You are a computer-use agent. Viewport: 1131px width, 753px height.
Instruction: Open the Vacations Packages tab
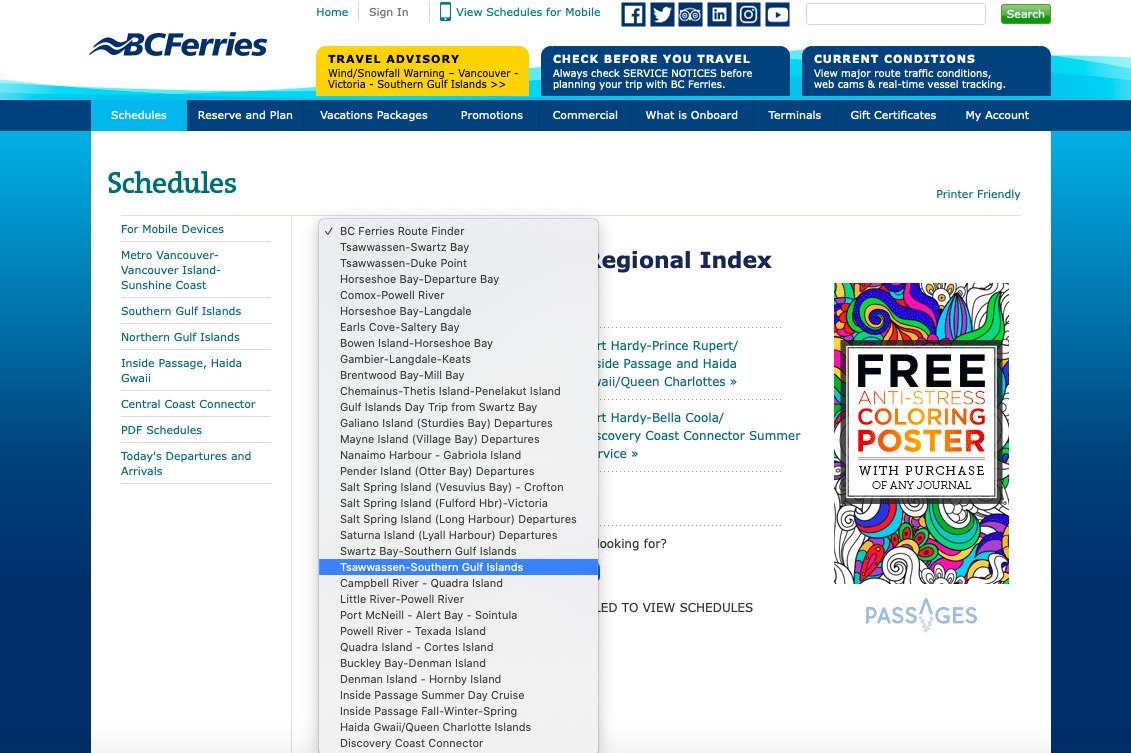[x=374, y=115]
